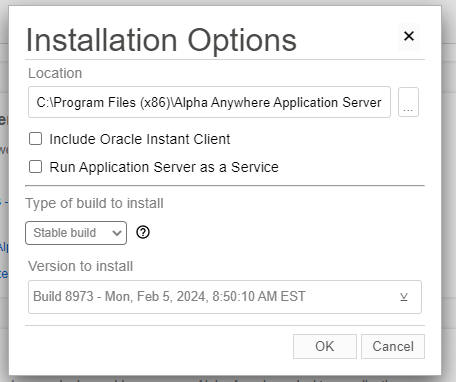Expand the Build 8973 version list
Image resolution: width=456 pixels, height=382 pixels.
coord(225,297)
